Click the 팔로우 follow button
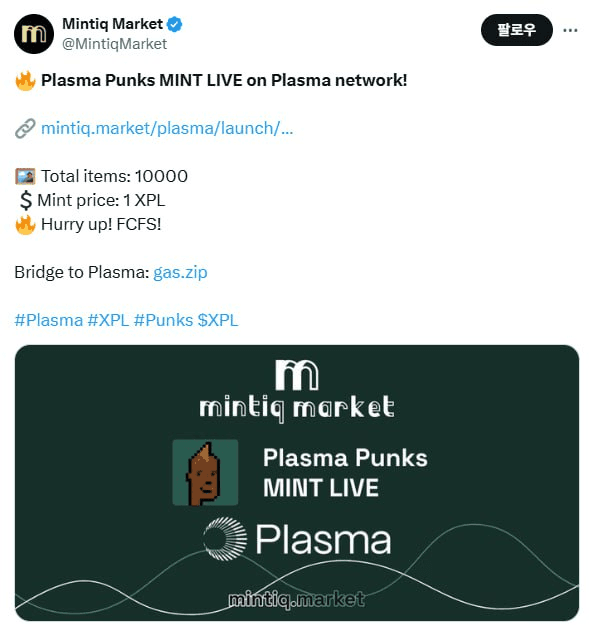Viewport: 589px width, 626px height. (516, 30)
